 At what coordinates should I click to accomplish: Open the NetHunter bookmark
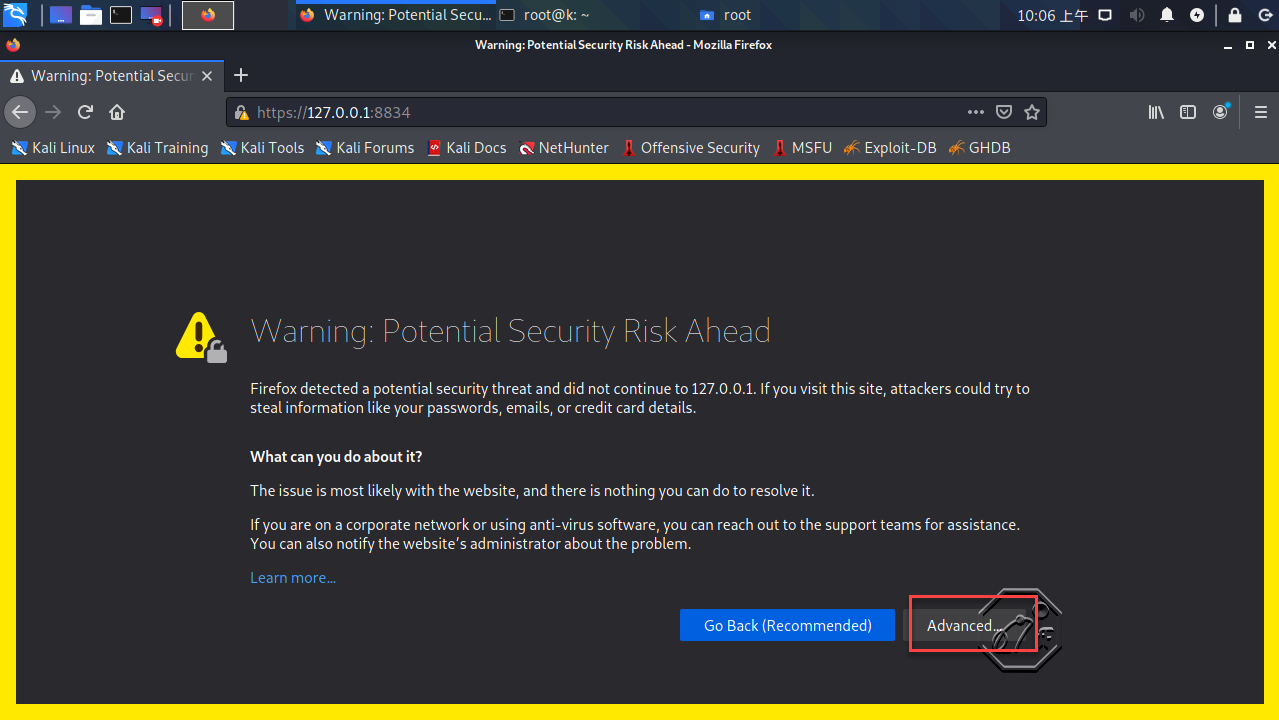[x=564, y=148]
